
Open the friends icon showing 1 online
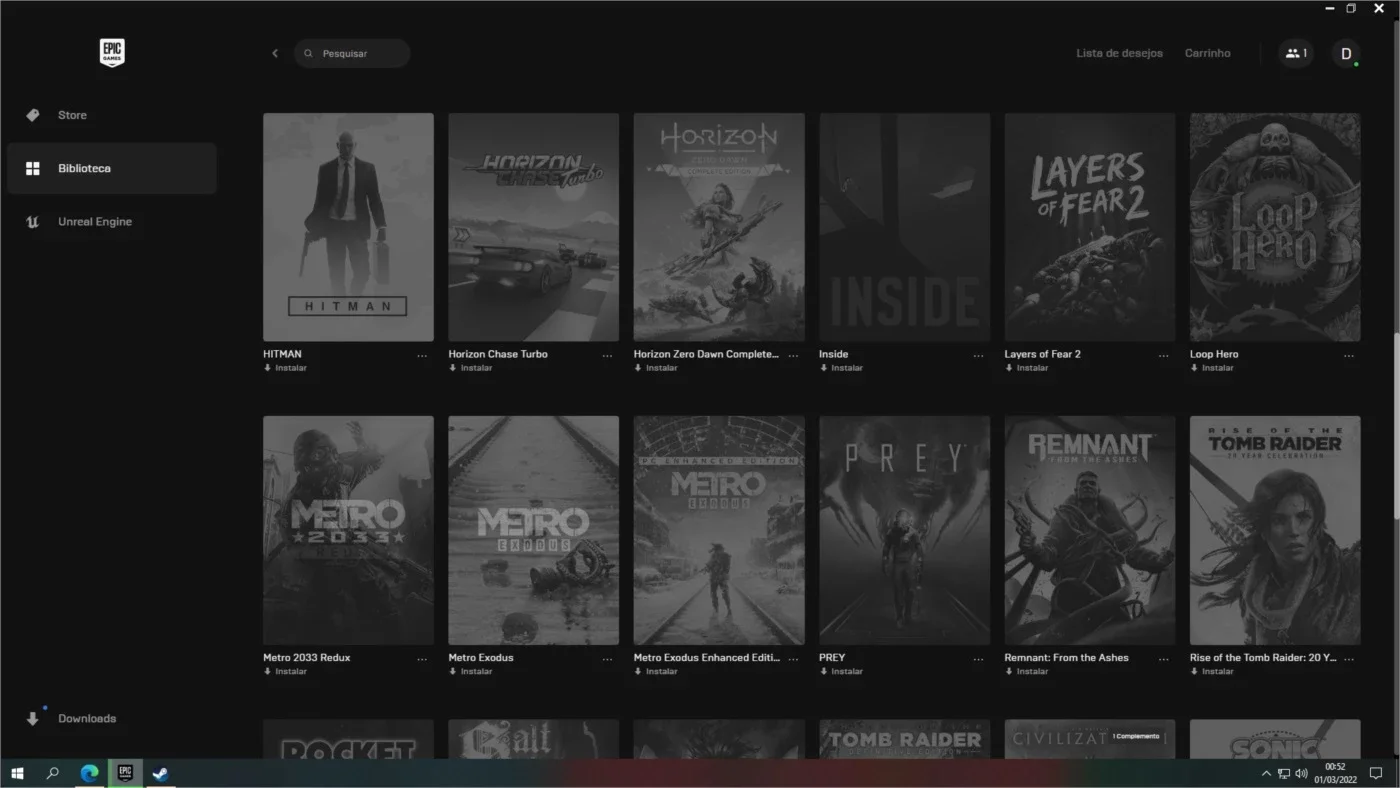[x=1296, y=53]
